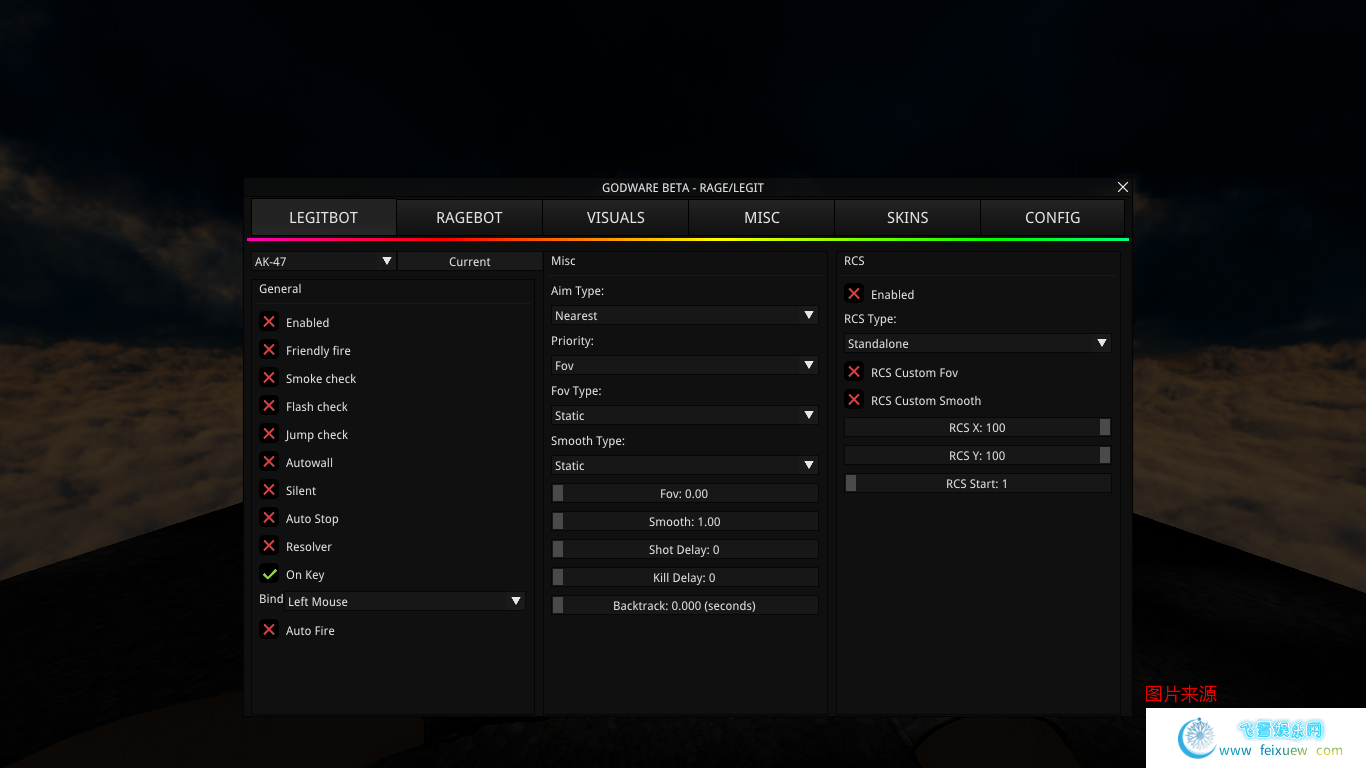Open the SKINS tab
This screenshot has width=1366, height=768.
tap(907, 217)
